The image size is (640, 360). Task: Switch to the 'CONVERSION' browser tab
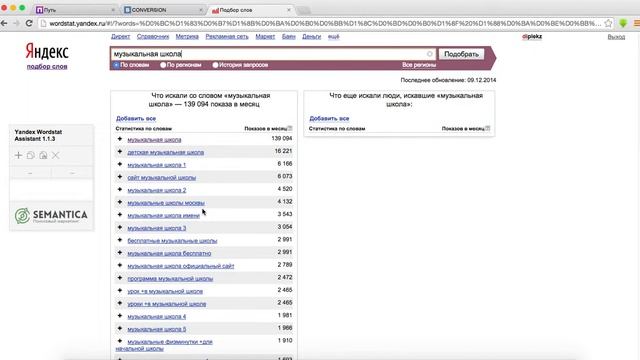coord(163,10)
